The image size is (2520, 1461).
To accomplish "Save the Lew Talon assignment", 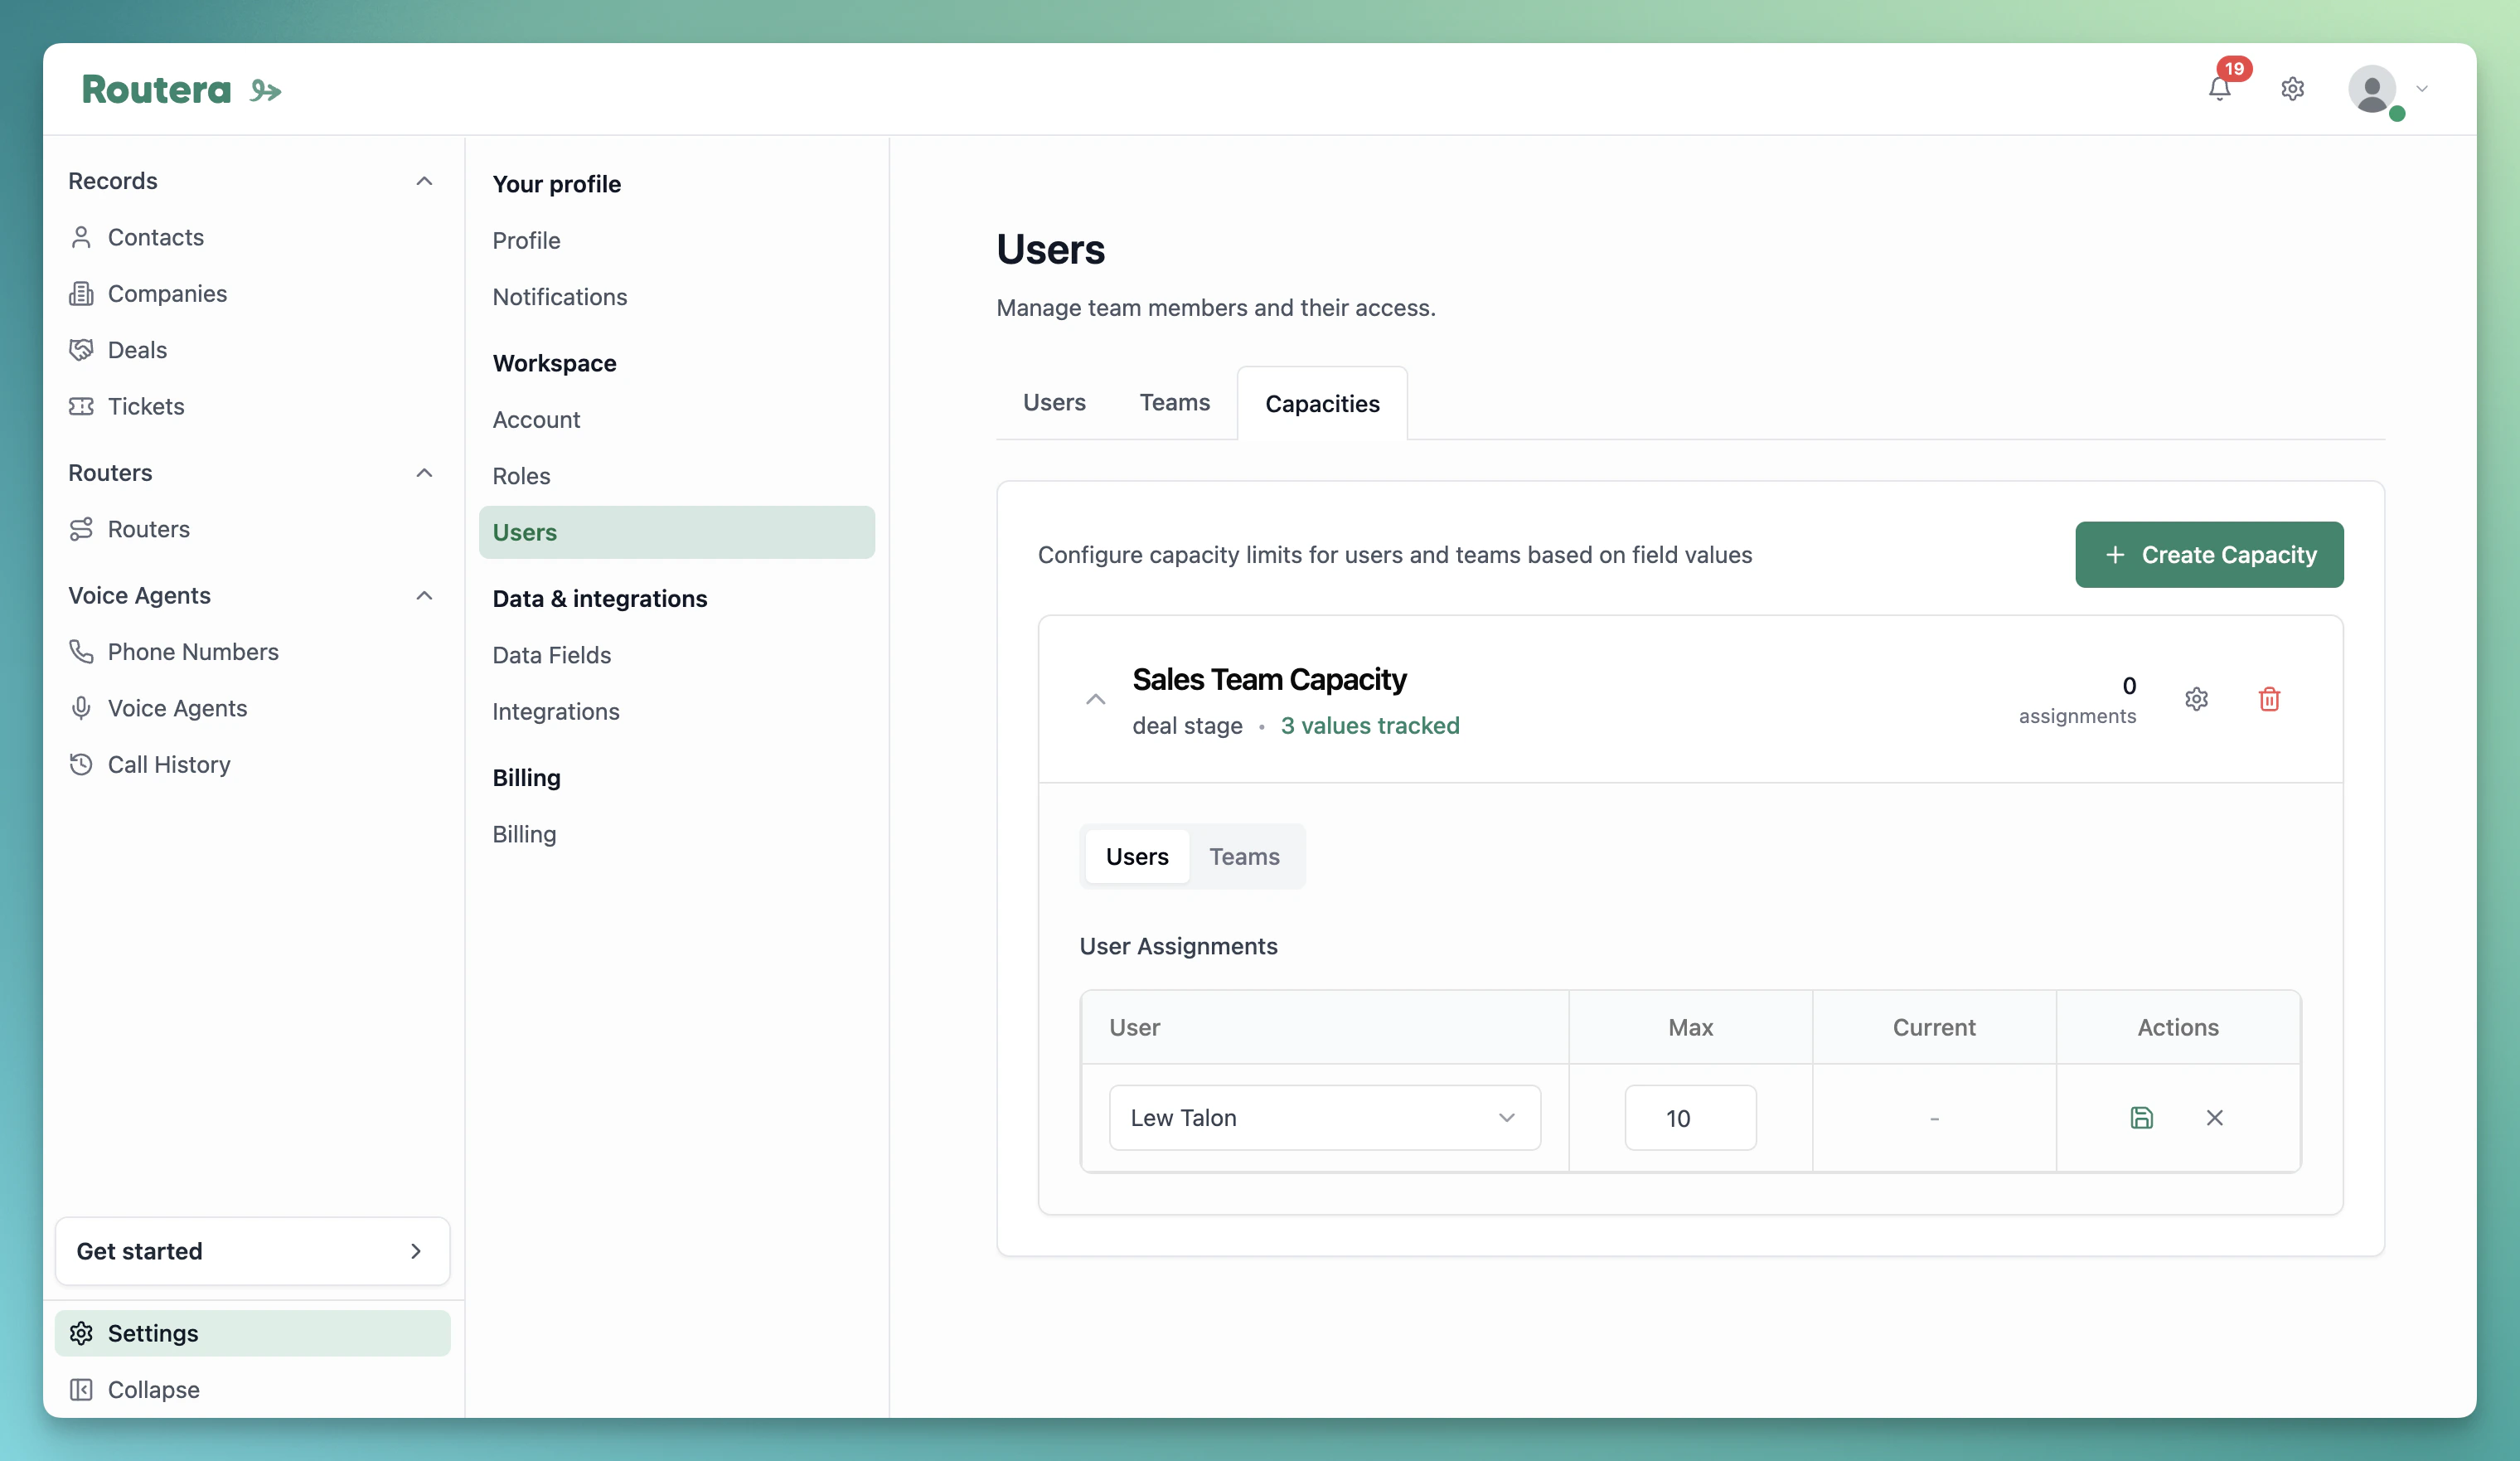I will 2141,1117.
